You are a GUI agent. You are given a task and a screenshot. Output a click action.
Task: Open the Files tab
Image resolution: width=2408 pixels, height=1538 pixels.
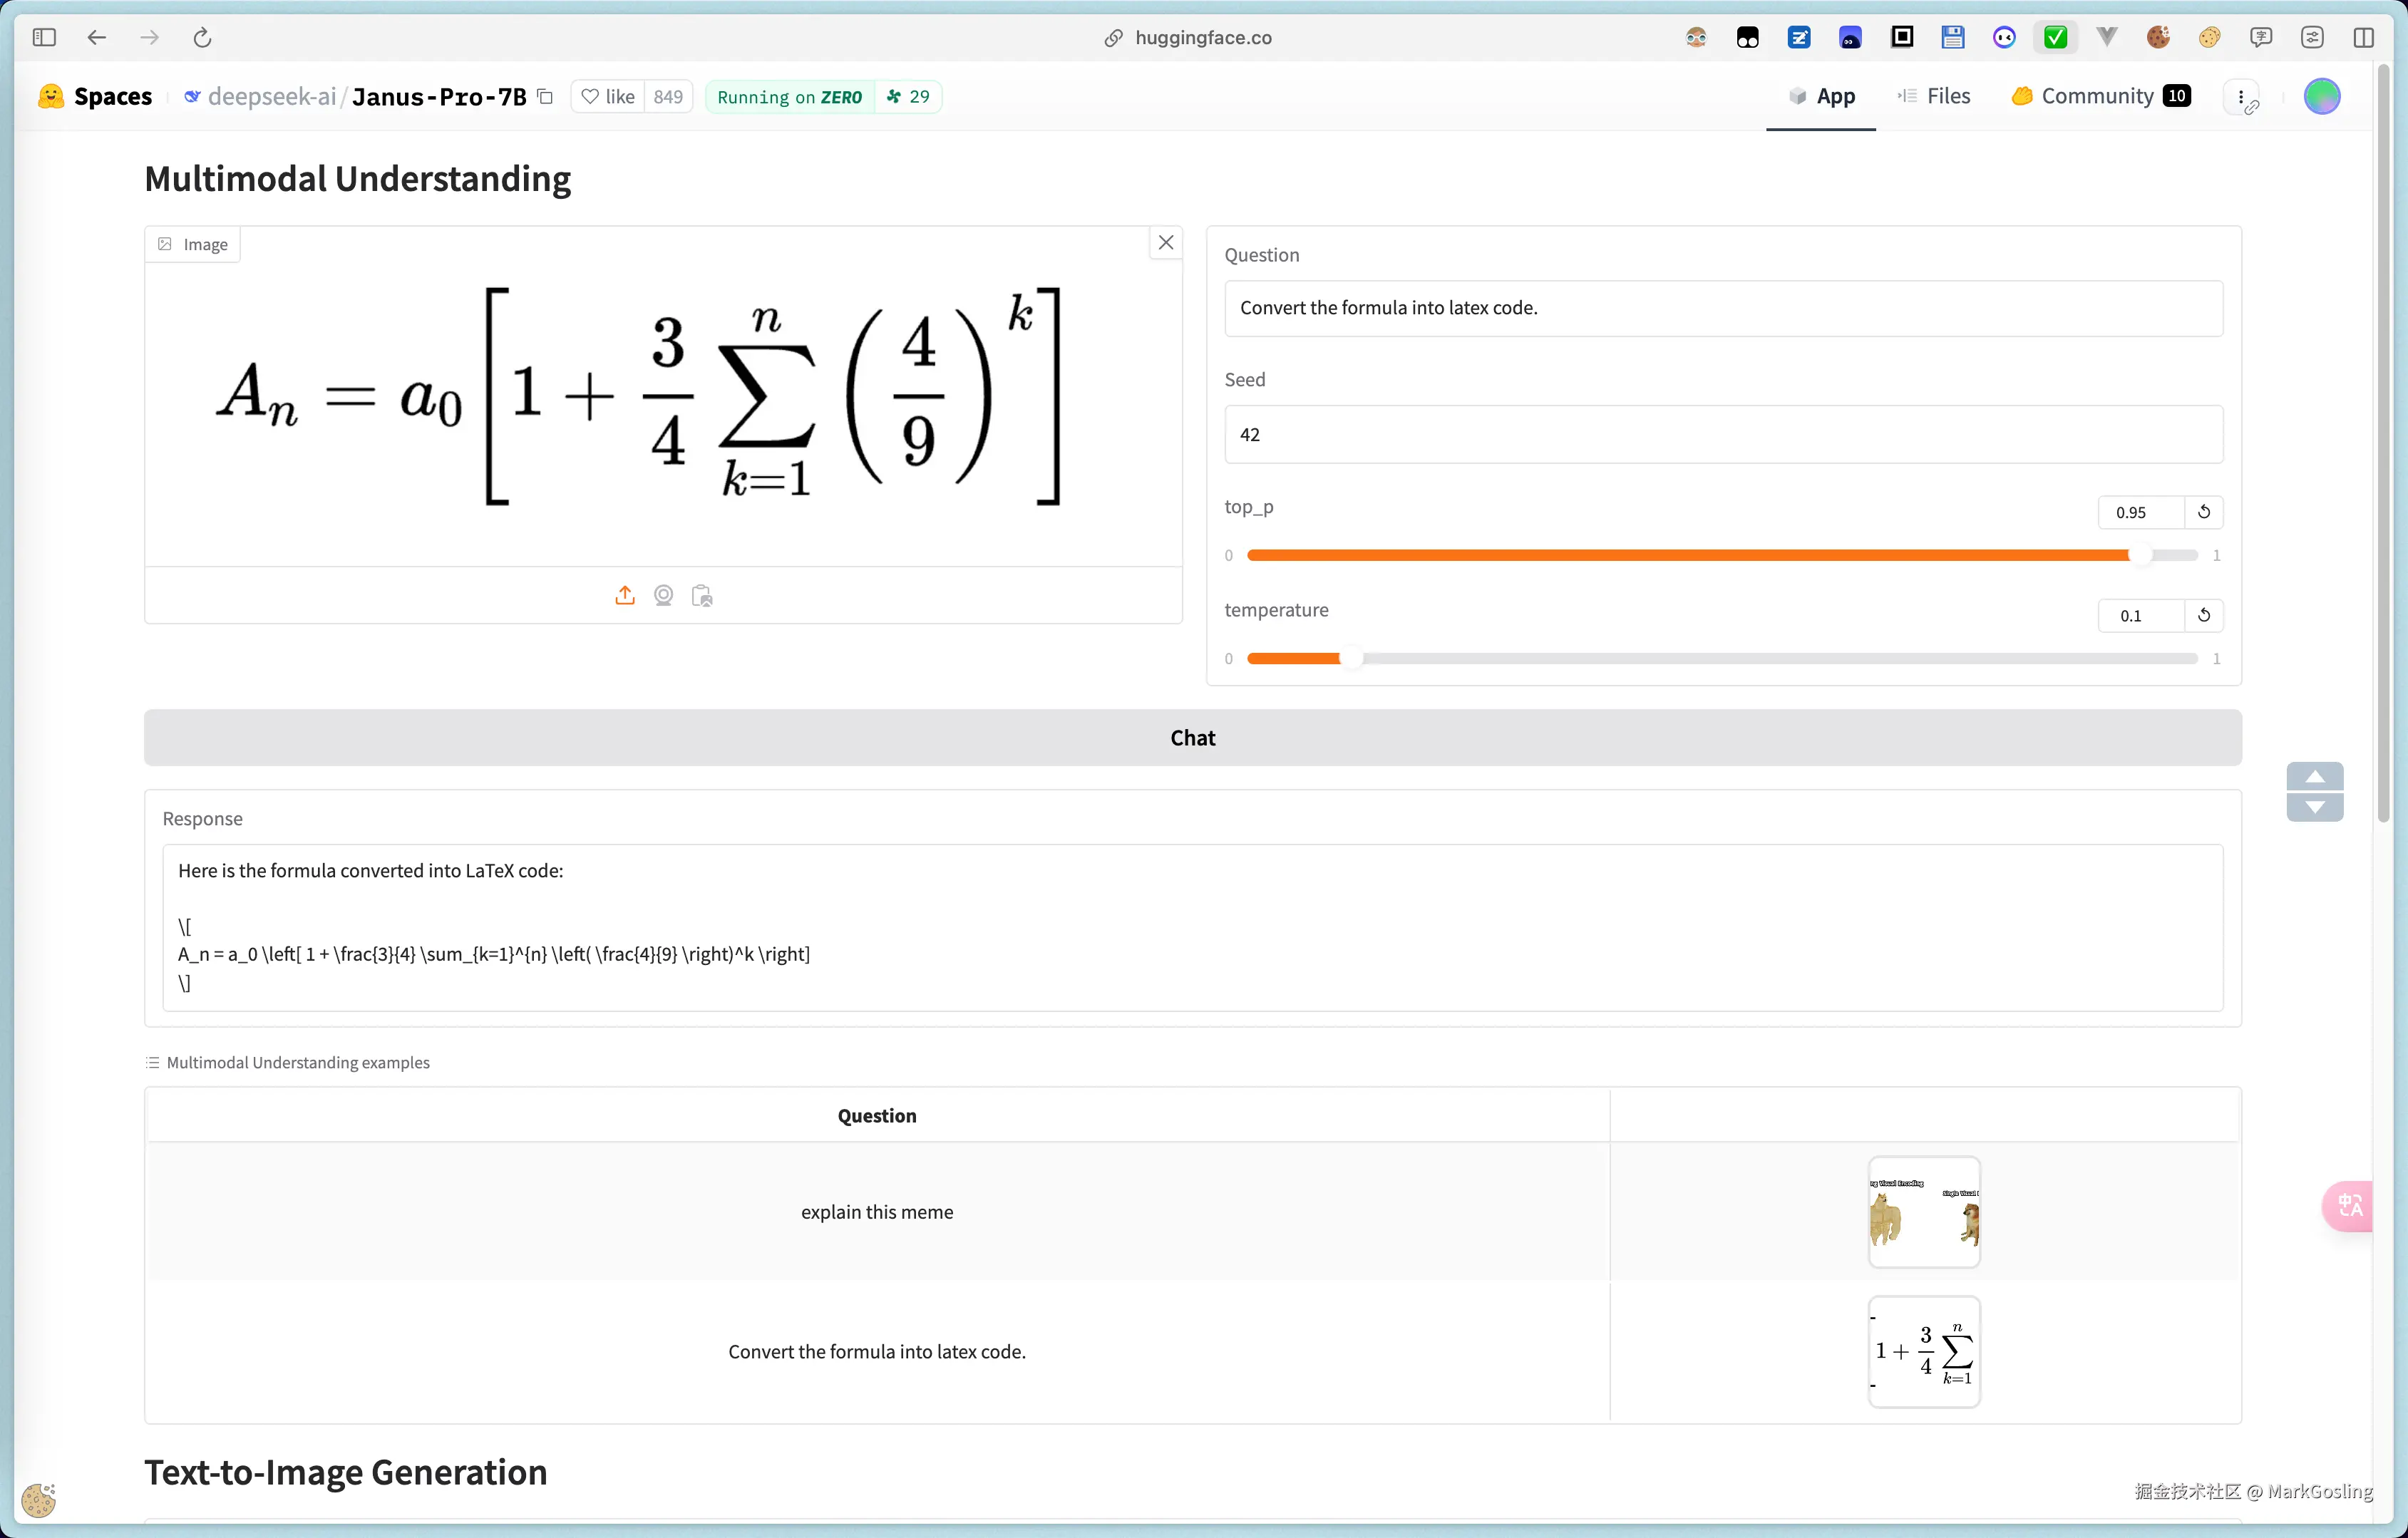[1934, 97]
